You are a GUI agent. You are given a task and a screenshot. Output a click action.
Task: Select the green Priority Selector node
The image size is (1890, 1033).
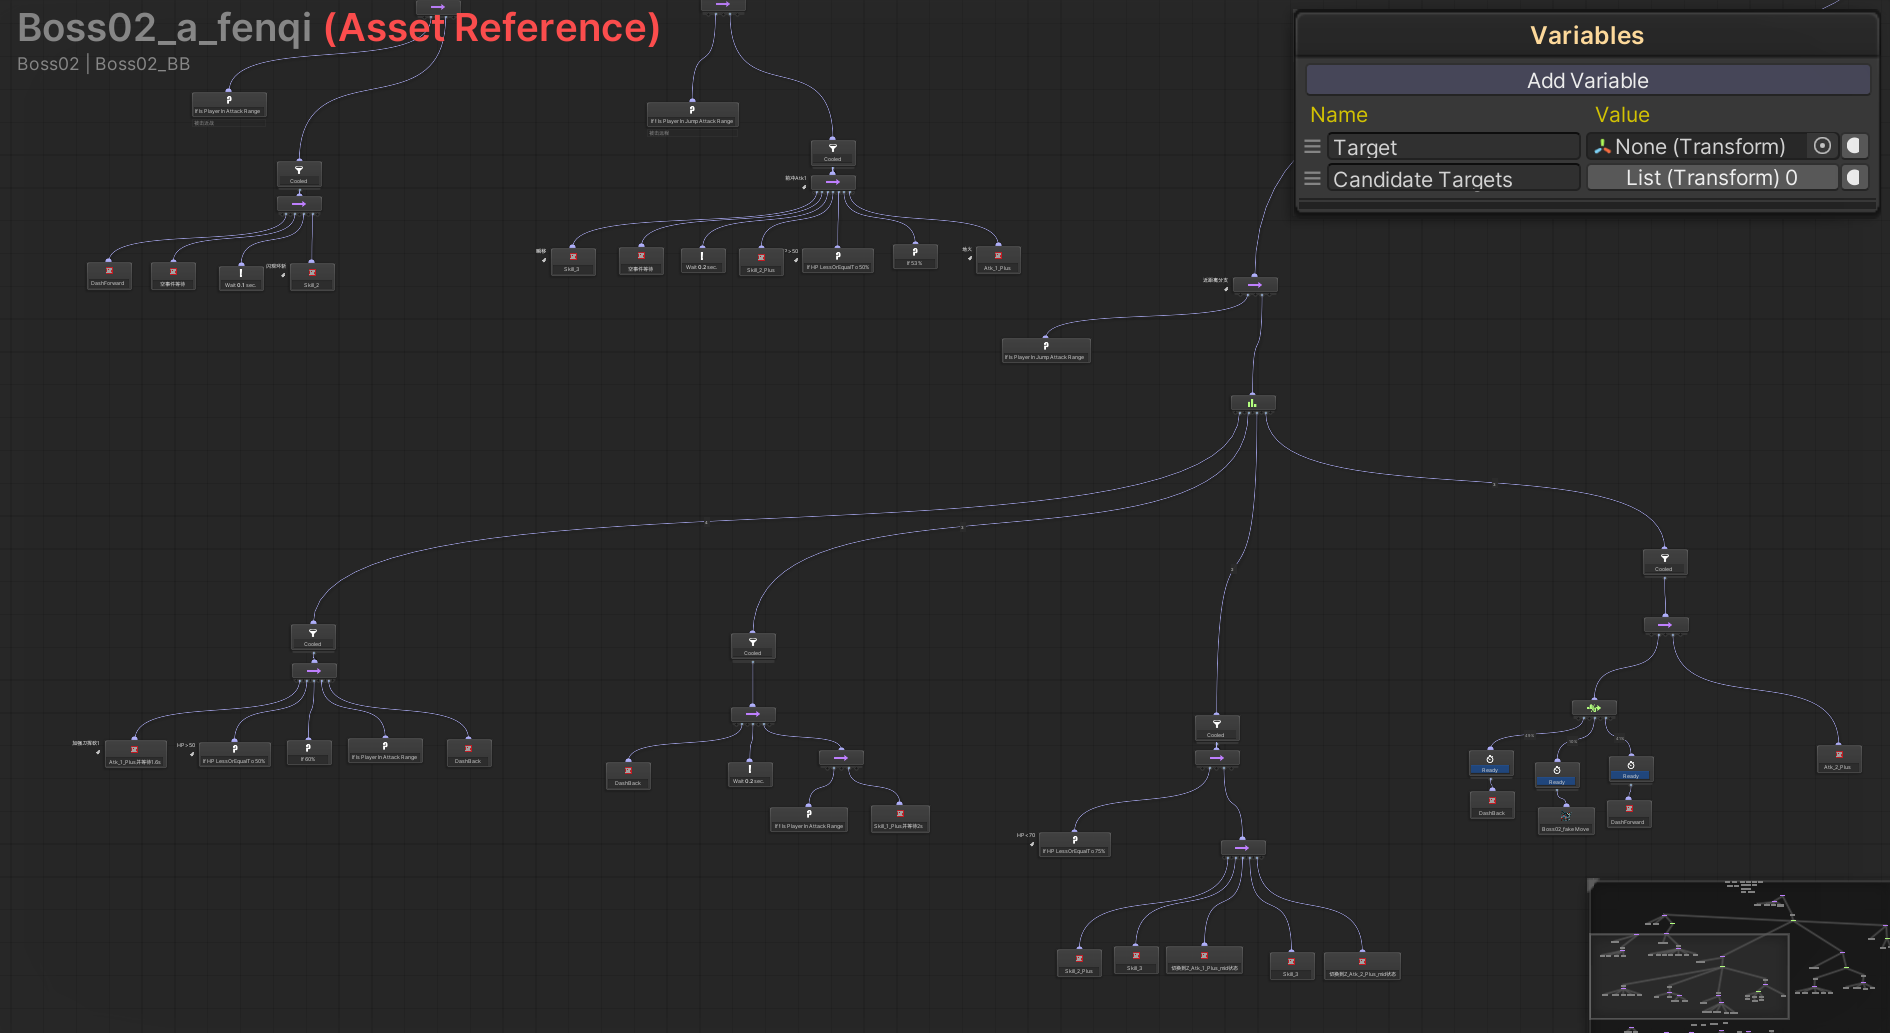point(1252,403)
